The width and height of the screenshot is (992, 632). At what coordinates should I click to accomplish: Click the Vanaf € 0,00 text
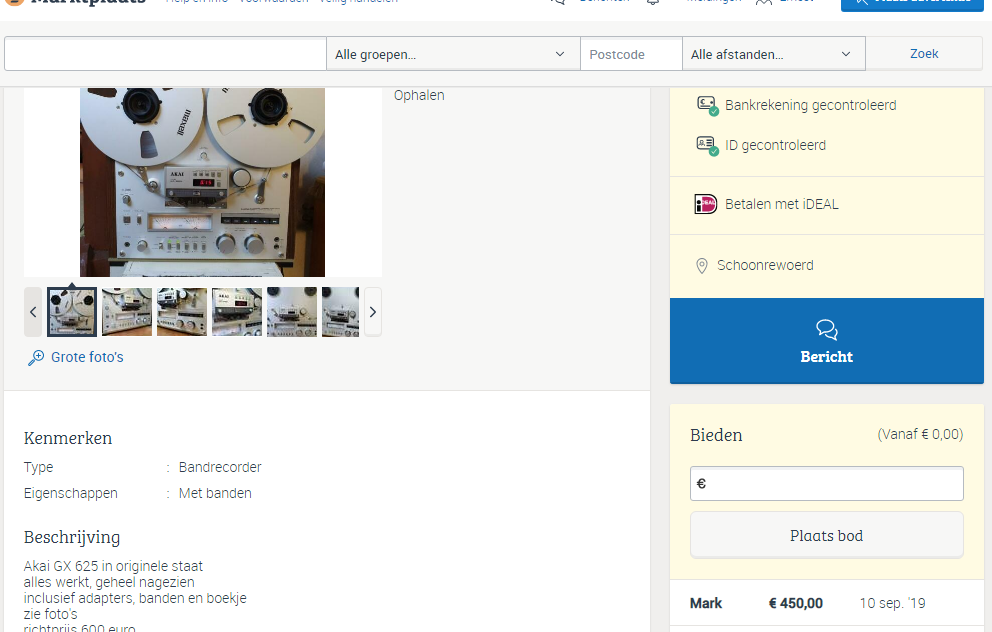(x=920, y=435)
